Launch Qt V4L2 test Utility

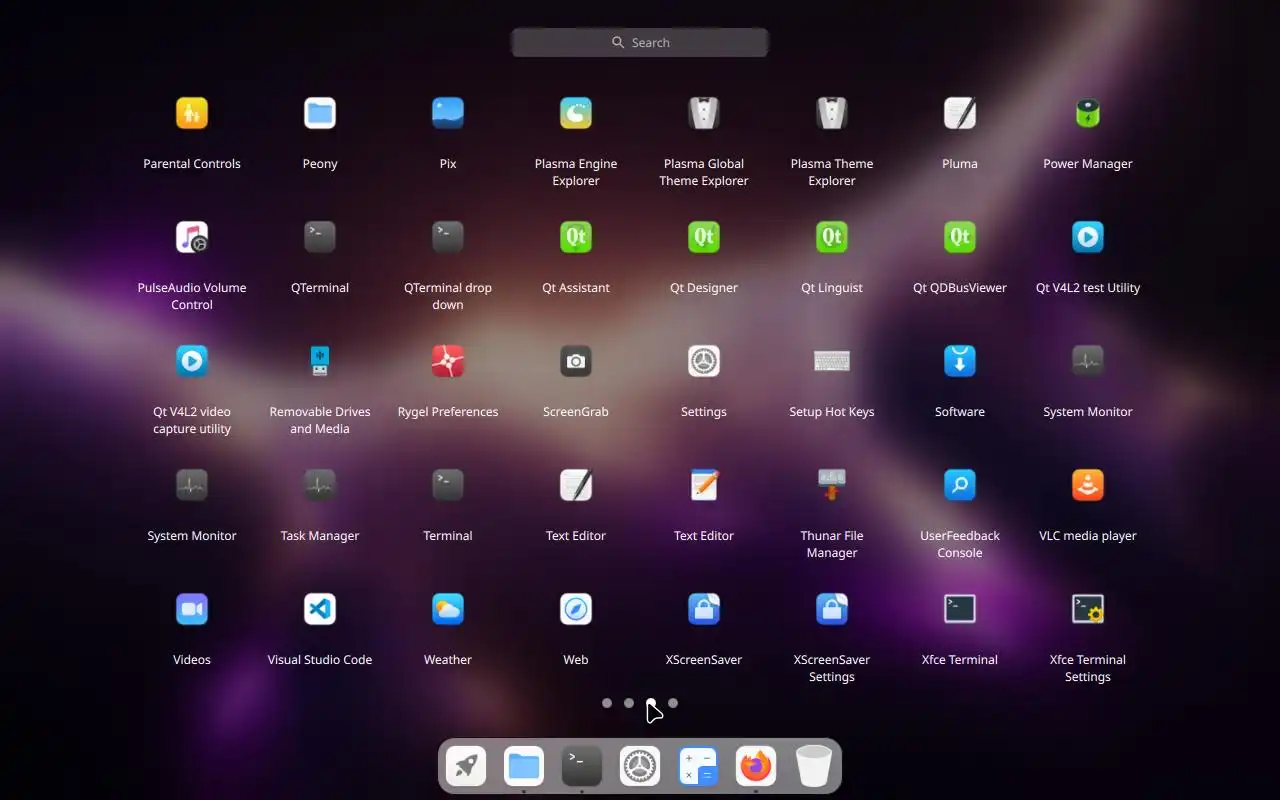click(1088, 237)
